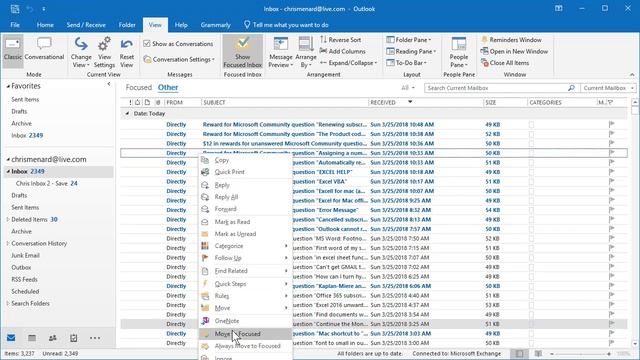Collapse the Favorites section
This screenshot has height=360, width=640.
tap(8, 86)
